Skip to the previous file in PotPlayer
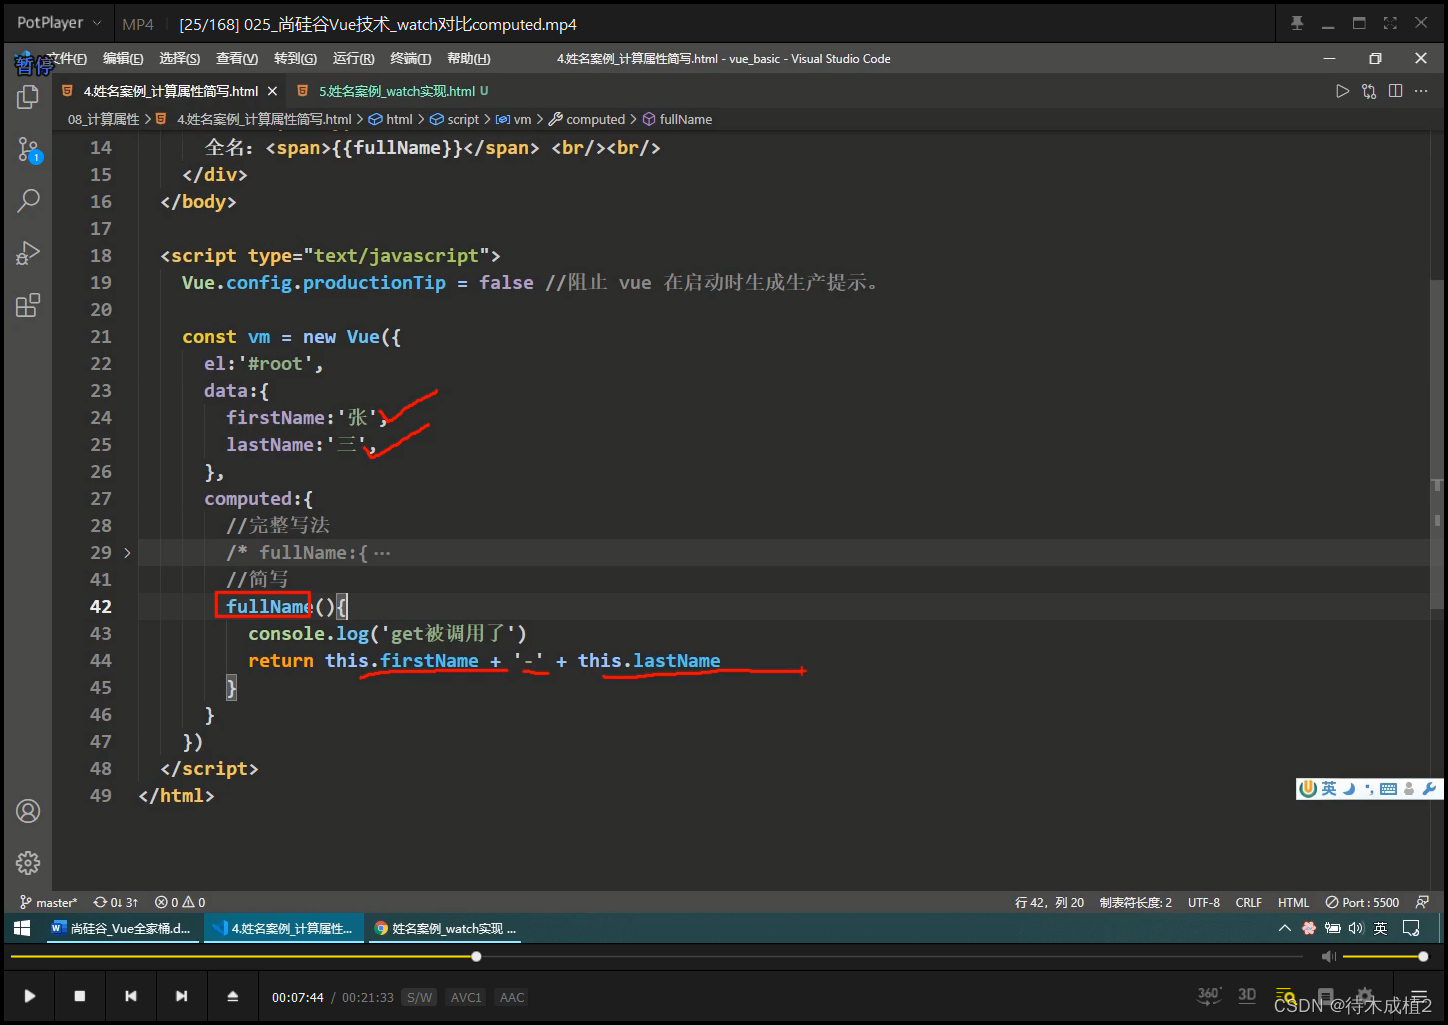Screen dimensions: 1448x1025 (x=130, y=996)
